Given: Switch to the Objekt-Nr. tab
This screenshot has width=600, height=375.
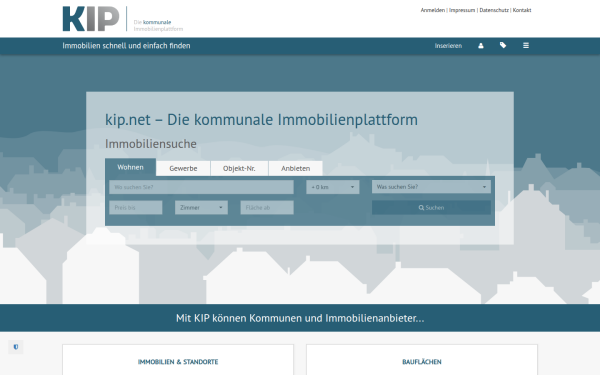Looking at the screenshot, I should (x=239, y=168).
